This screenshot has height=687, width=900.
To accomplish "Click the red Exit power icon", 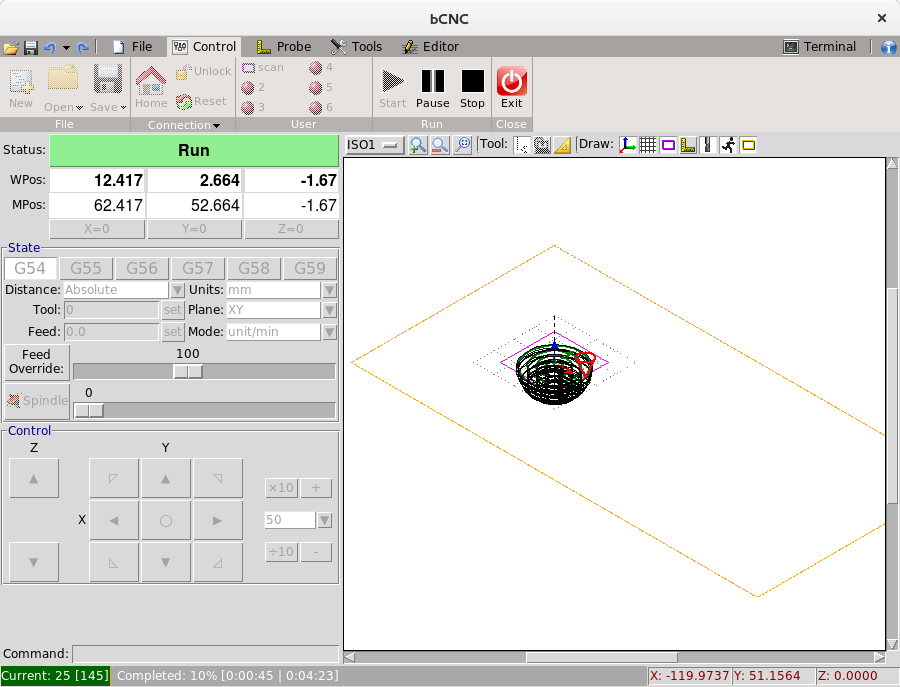I will pos(511,81).
